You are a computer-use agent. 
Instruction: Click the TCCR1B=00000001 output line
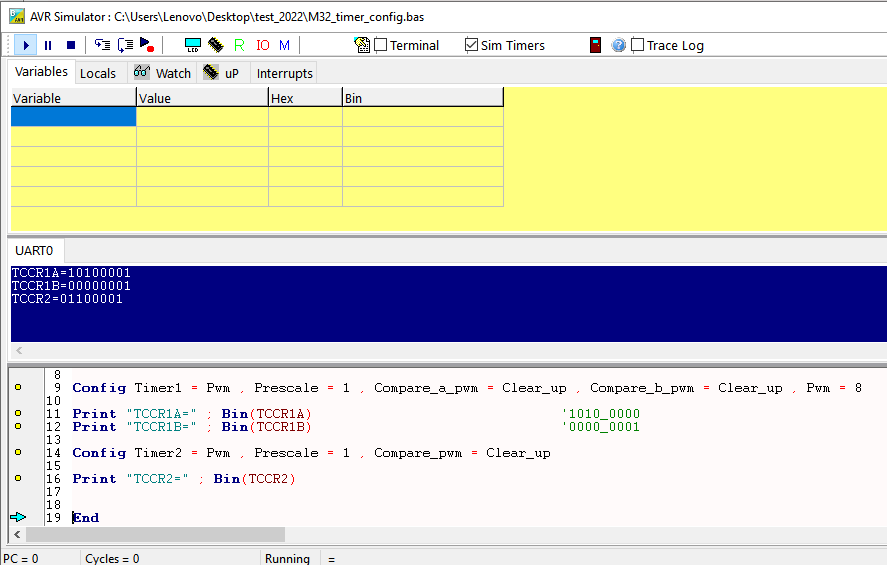pos(71,286)
